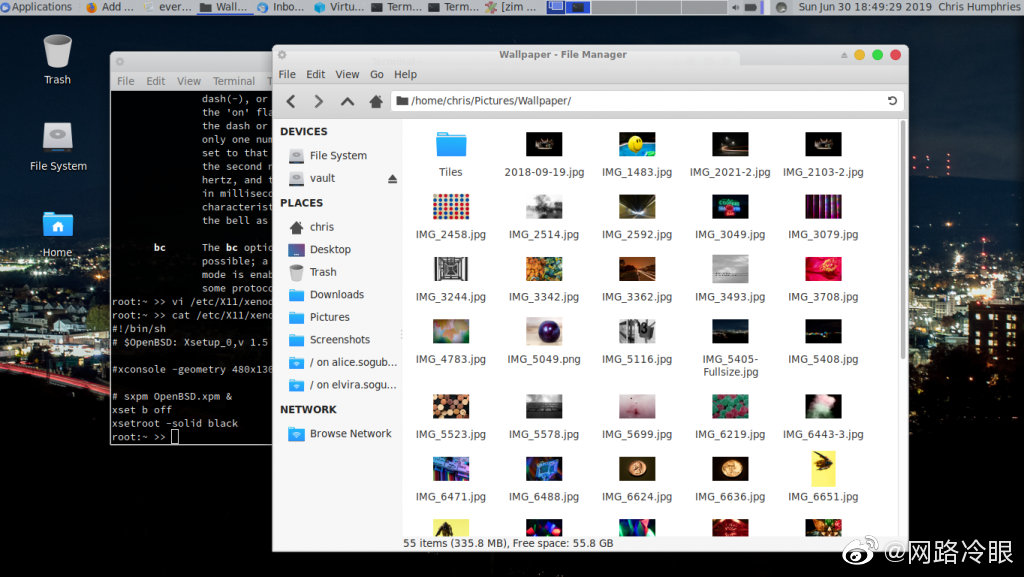Select the IMG_5049.png thumbnail

(x=544, y=332)
